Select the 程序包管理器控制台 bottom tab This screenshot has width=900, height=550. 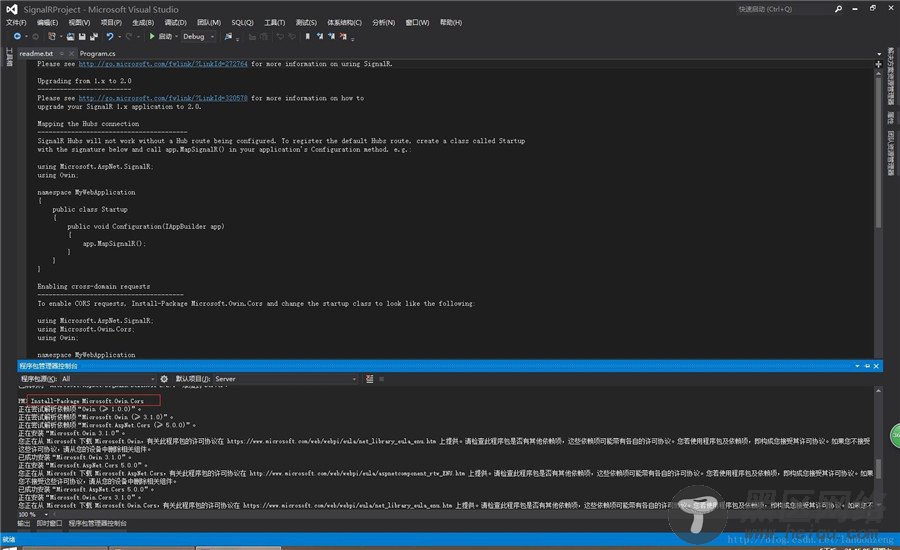[98, 523]
